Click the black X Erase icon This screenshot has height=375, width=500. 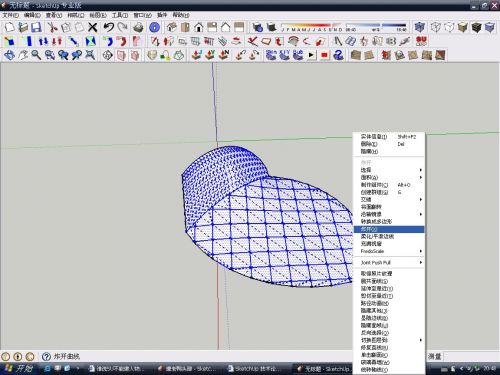point(93,27)
